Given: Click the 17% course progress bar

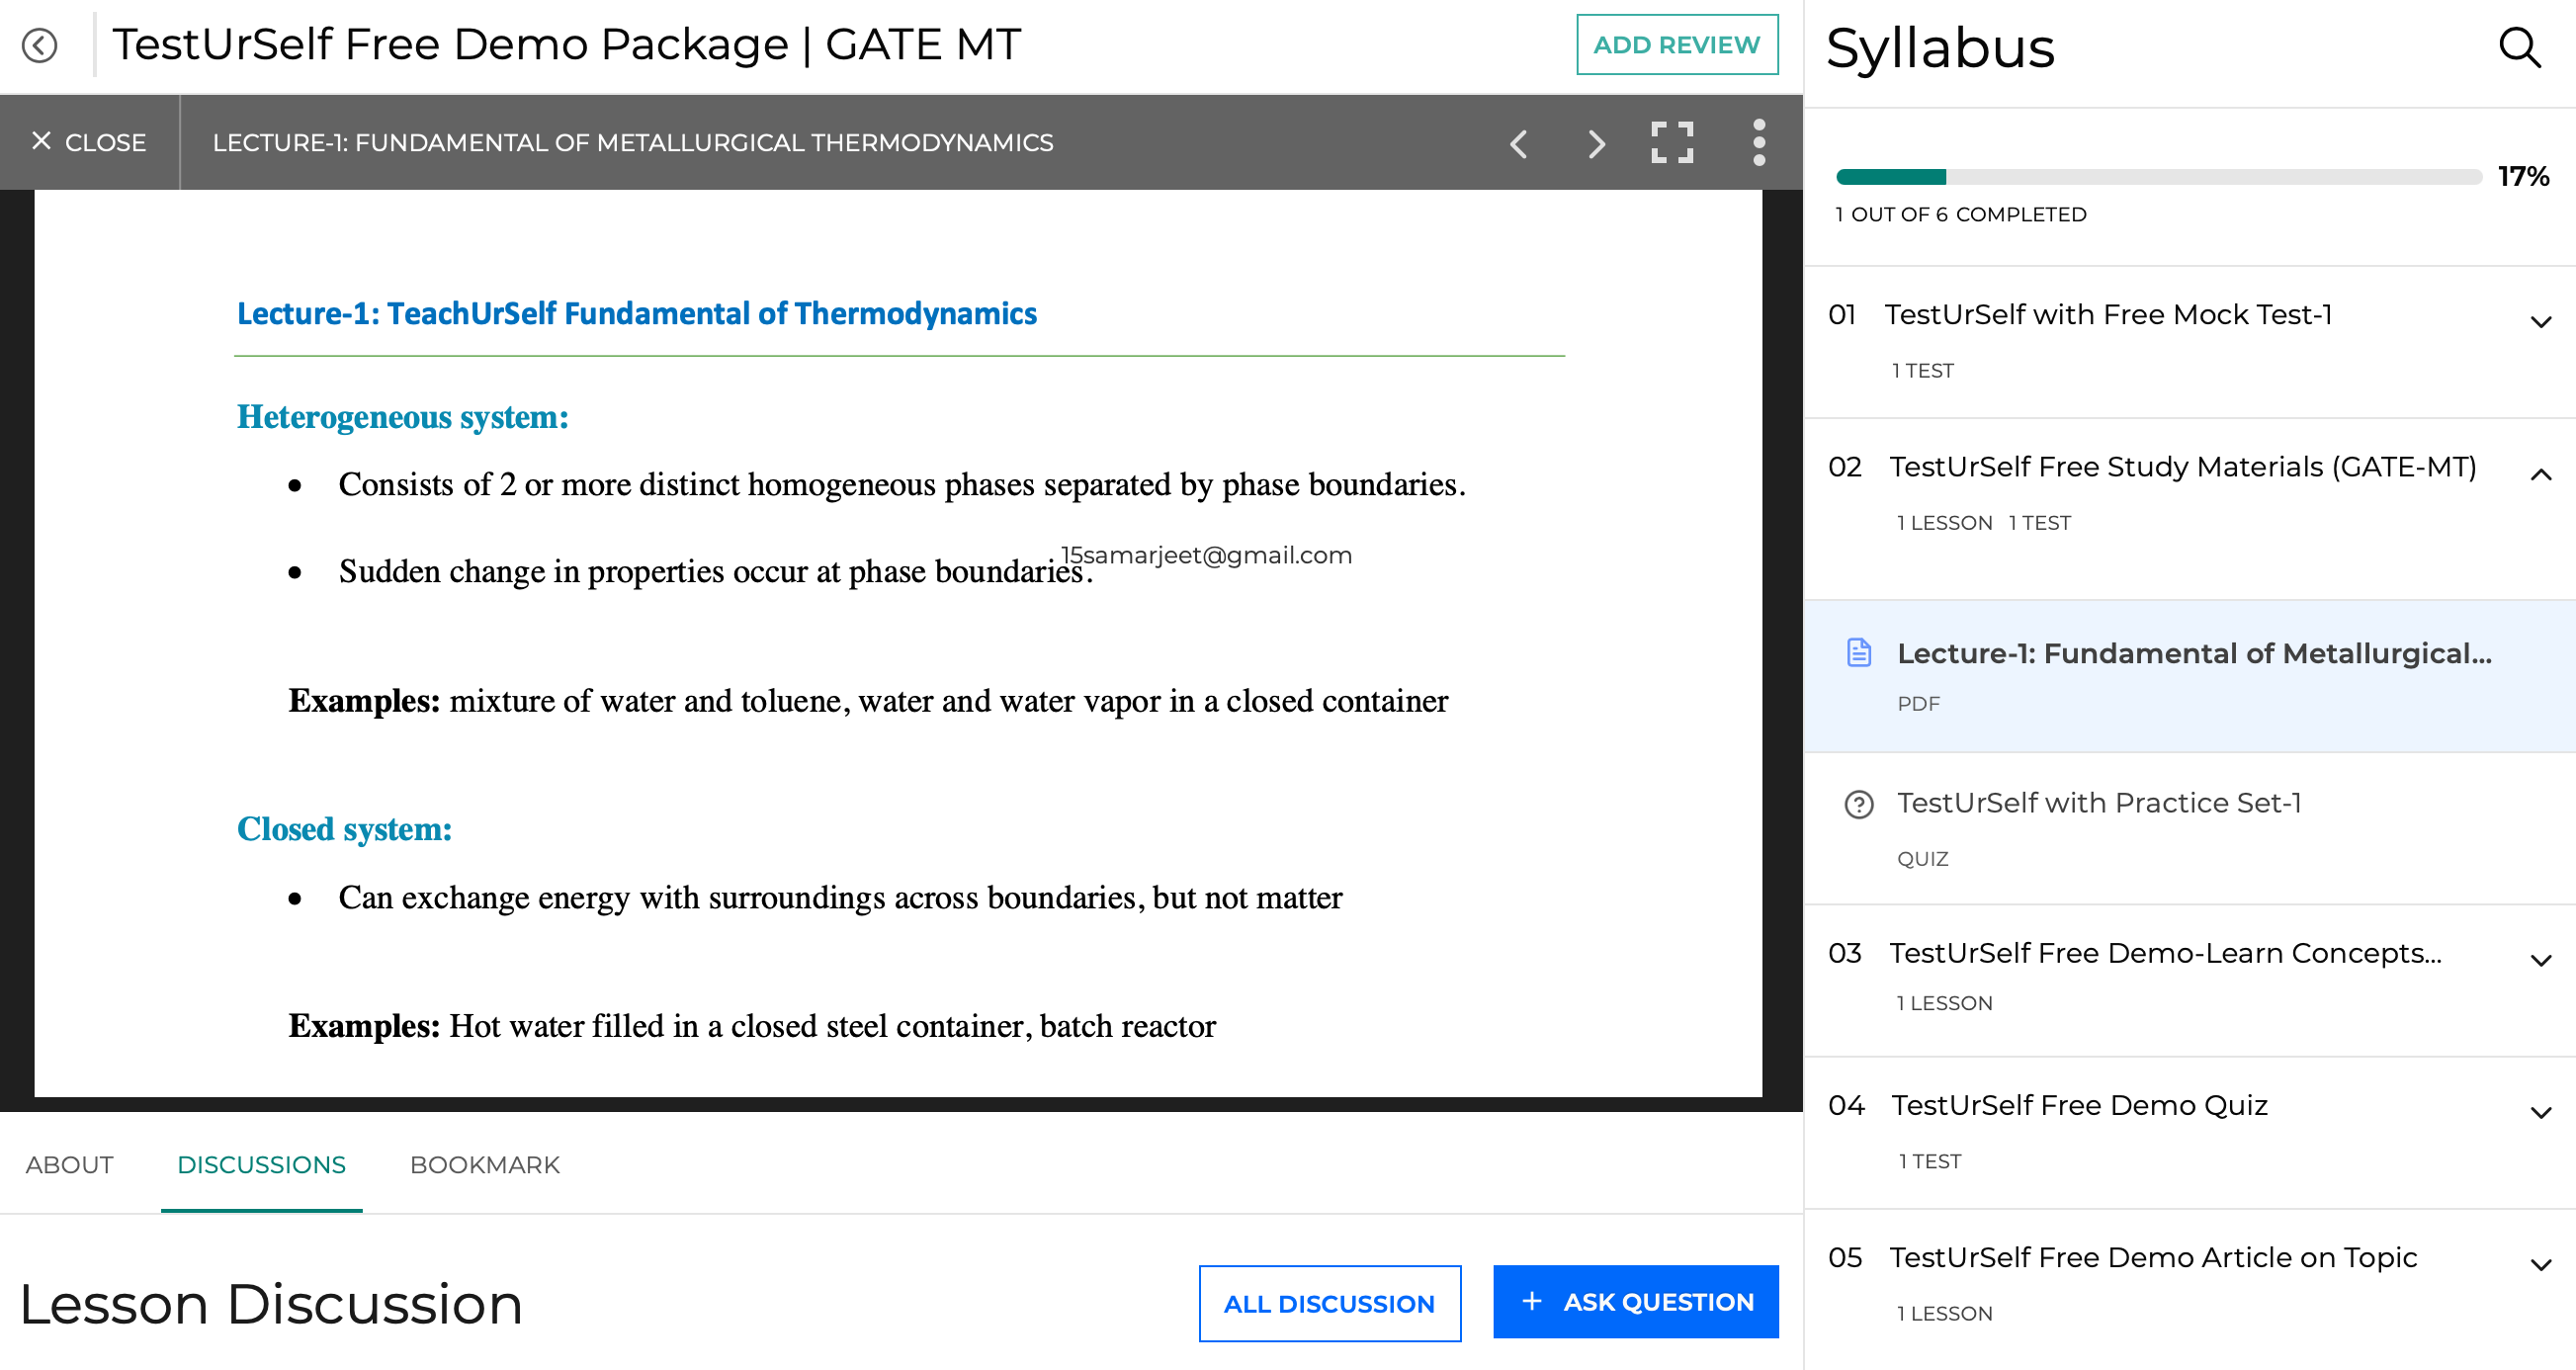Looking at the screenshot, I should [x=2158, y=177].
